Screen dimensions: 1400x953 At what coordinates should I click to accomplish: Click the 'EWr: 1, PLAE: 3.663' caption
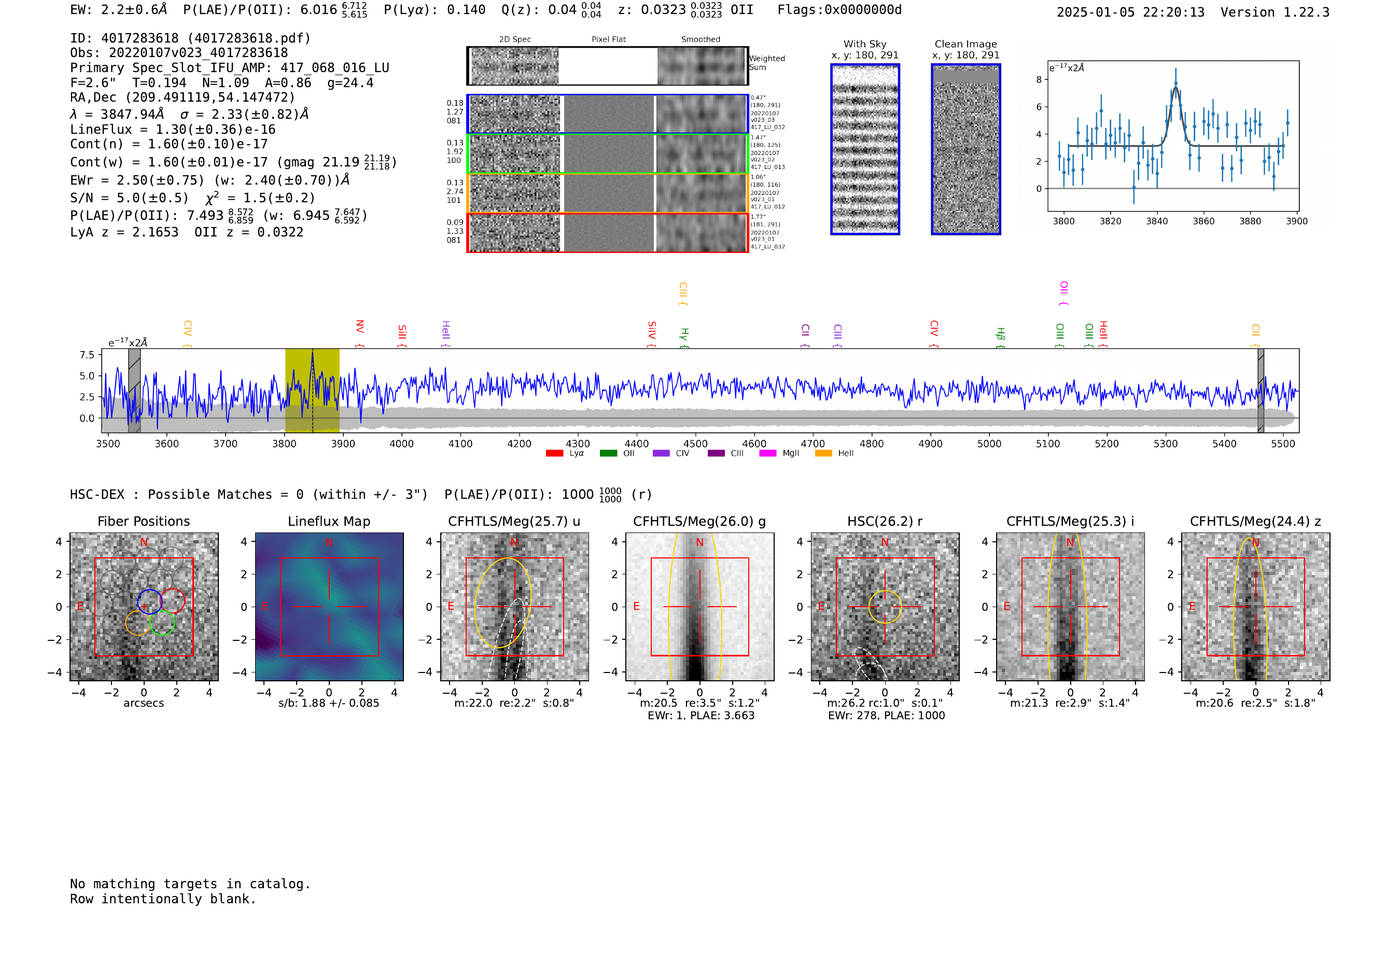tap(701, 715)
